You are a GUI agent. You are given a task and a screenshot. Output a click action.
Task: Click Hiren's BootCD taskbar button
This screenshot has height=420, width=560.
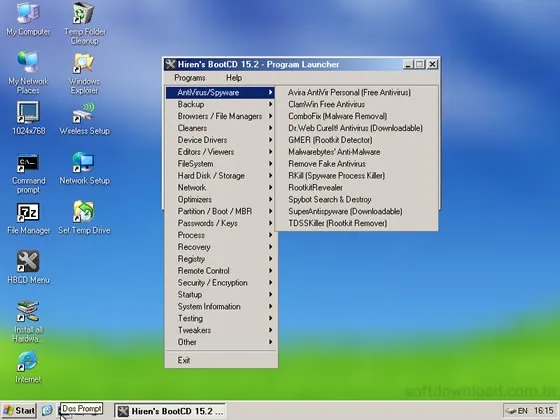170,411
